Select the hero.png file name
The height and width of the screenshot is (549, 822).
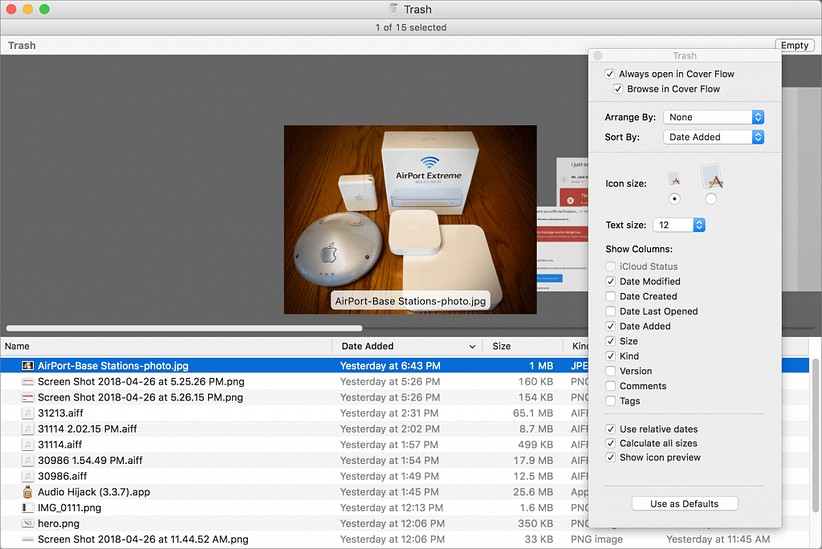(x=59, y=523)
